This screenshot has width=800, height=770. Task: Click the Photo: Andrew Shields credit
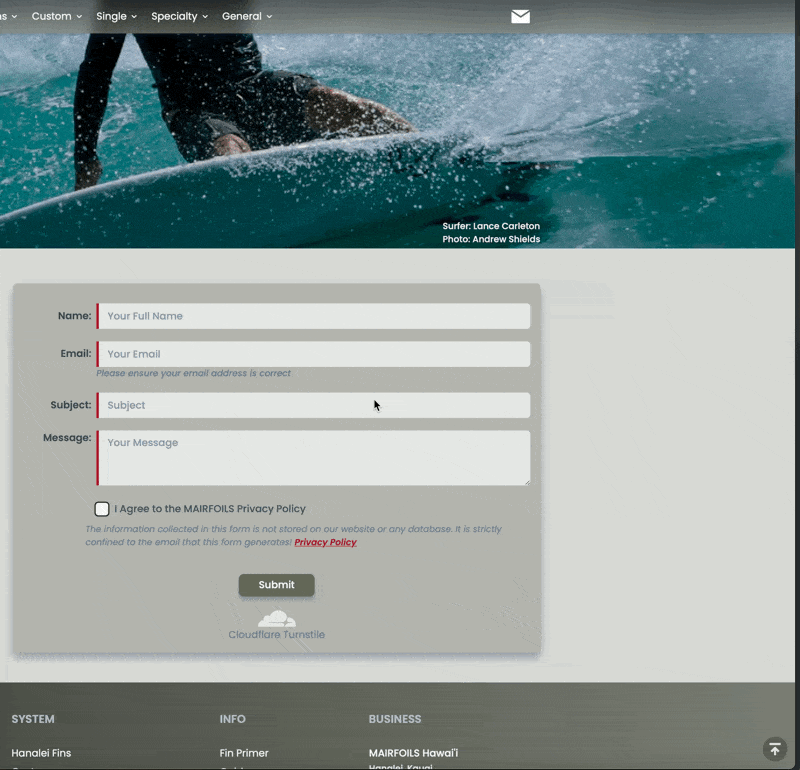491,239
